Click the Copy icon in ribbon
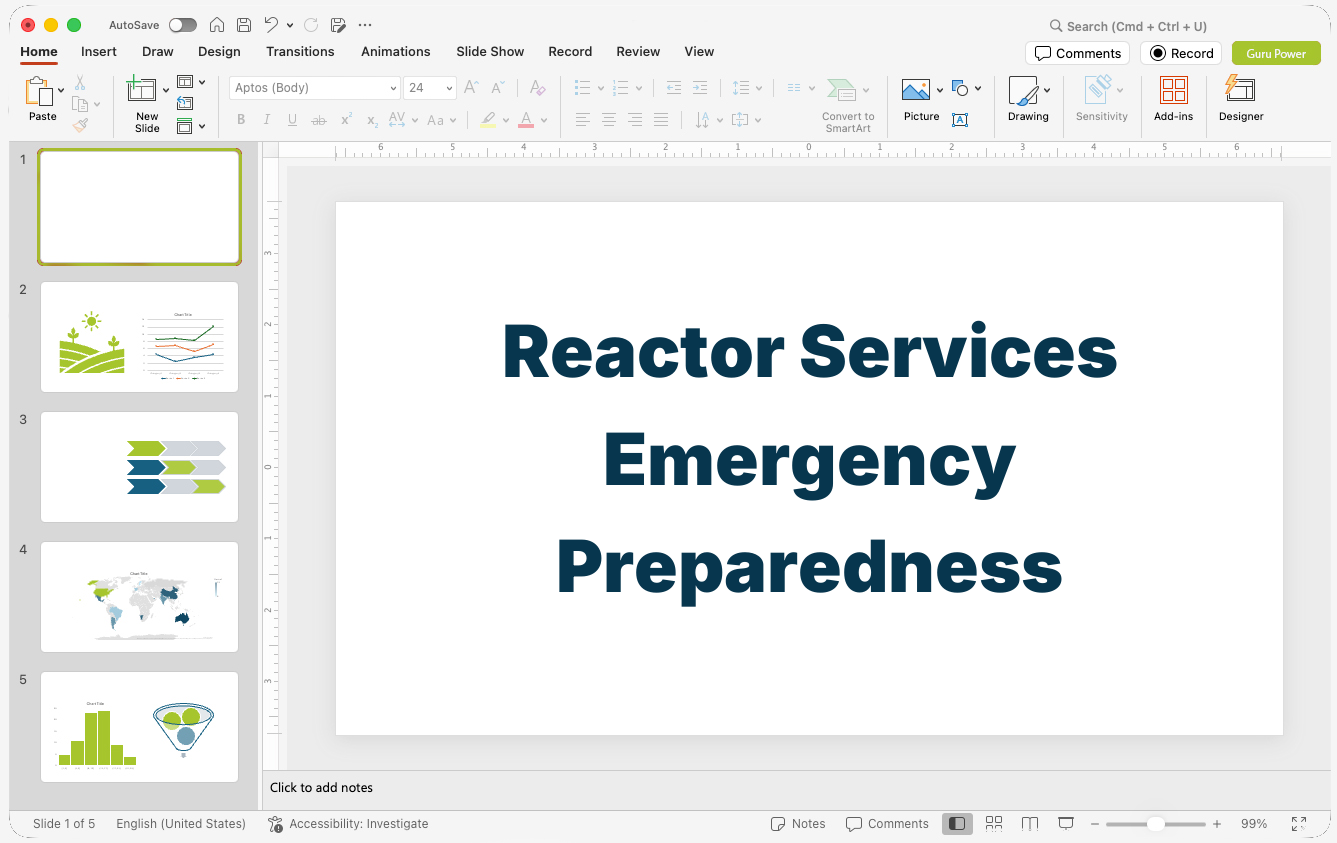 [80, 104]
